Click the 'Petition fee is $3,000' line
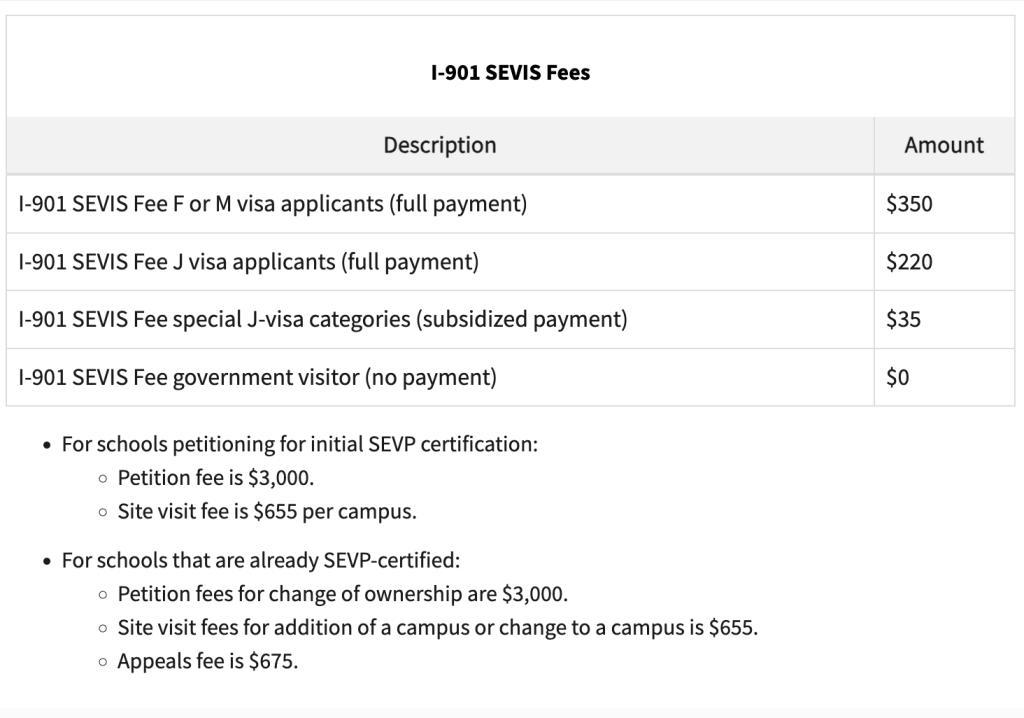 pyautogui.click(x=216, y=478)
